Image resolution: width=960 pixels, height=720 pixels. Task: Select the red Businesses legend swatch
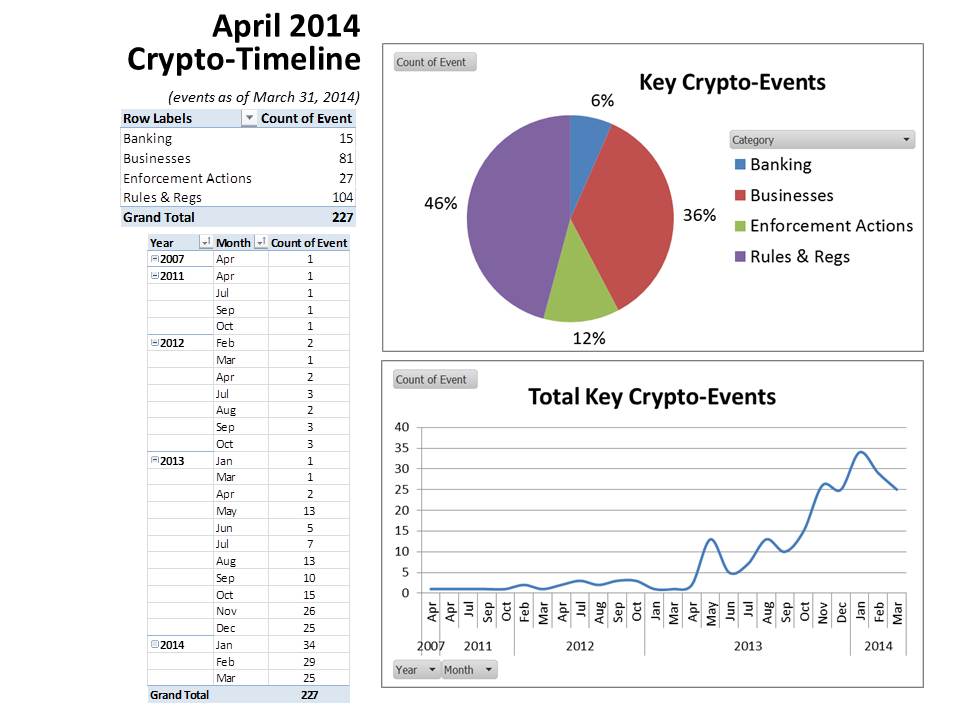739,196
